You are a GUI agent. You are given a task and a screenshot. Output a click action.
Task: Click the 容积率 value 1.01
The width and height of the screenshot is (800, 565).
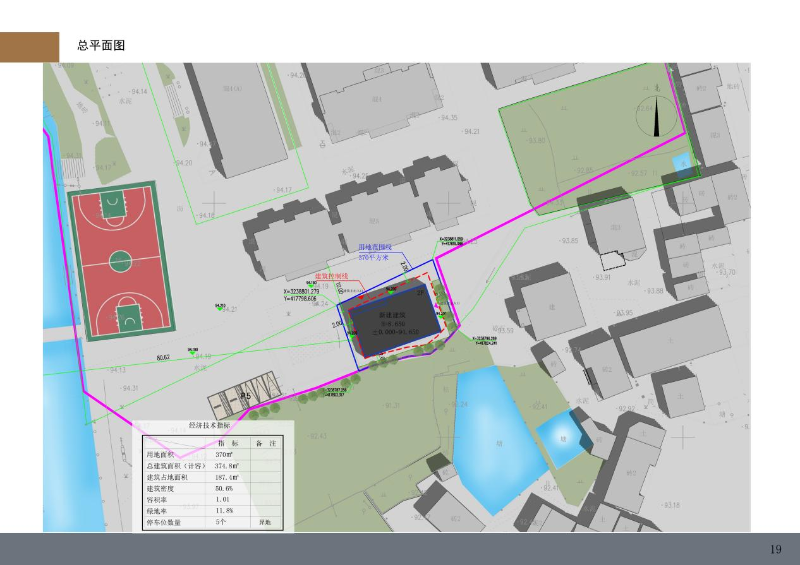pyautogui.click(x=223, y=497)
